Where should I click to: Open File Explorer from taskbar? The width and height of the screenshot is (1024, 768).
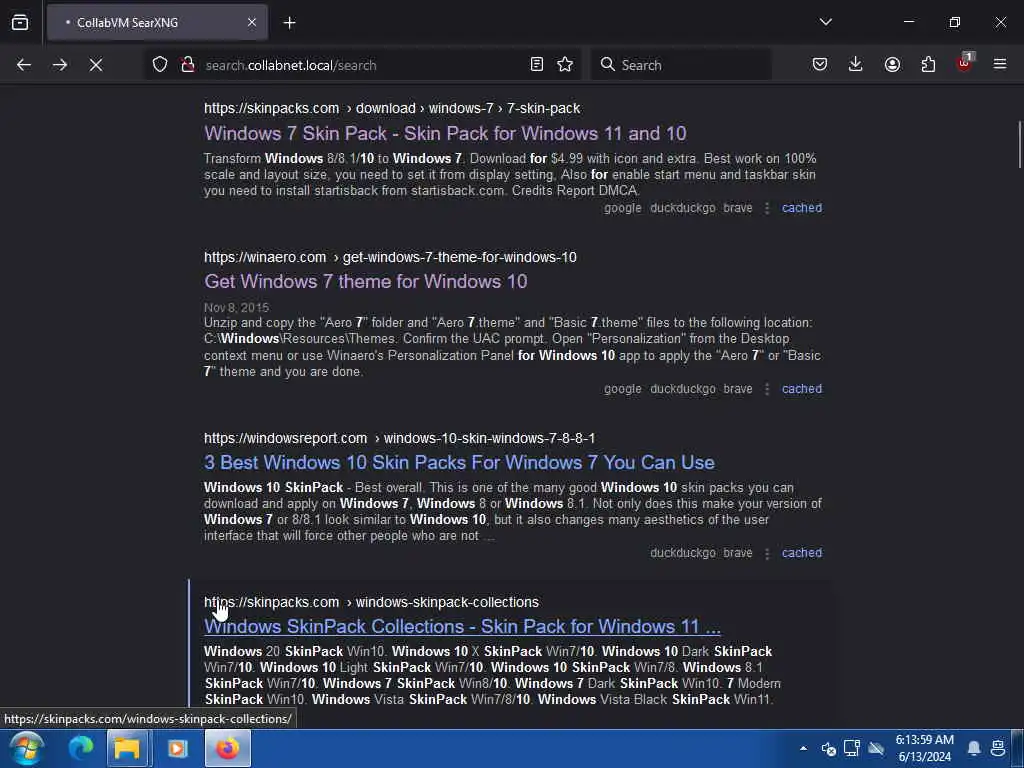[127, 748]
